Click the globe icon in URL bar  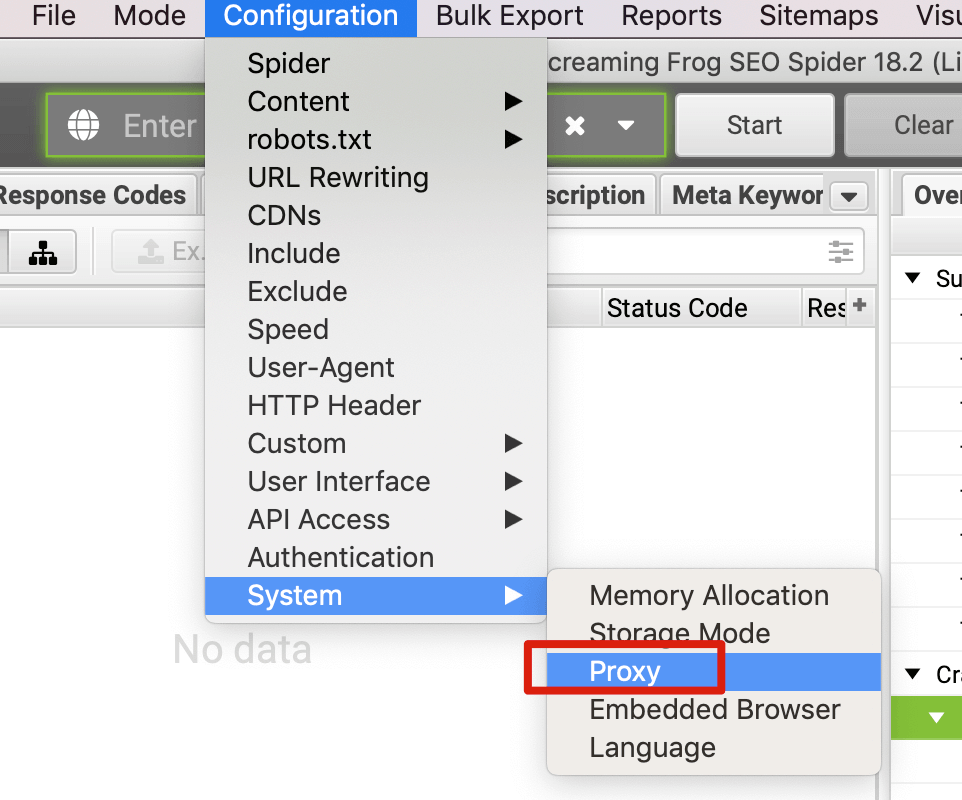(x=83, y=125)
